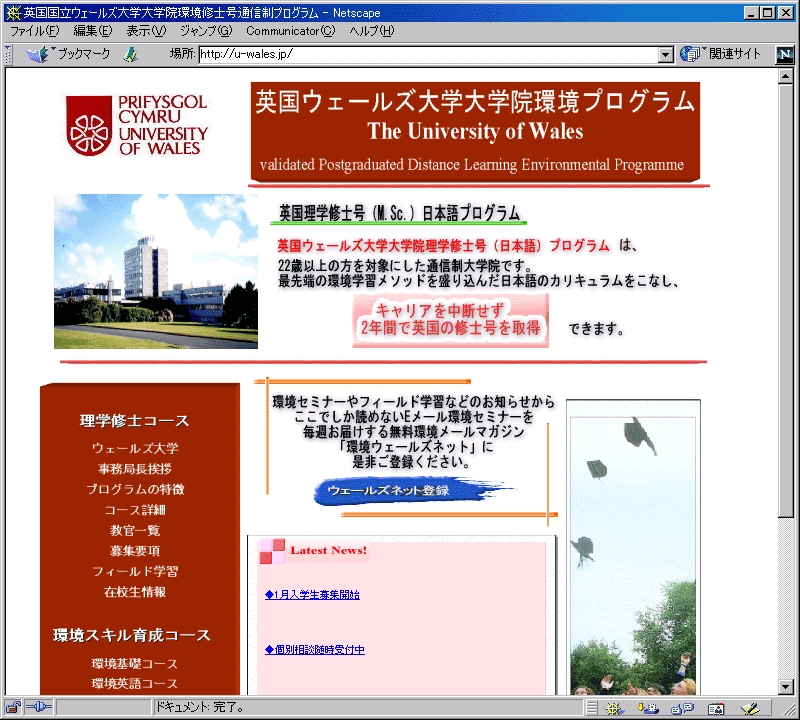The height and width of the screenshot is (720, 800).
Task: Click the vertical scrollbar down arrow
Action: (786, 687)
